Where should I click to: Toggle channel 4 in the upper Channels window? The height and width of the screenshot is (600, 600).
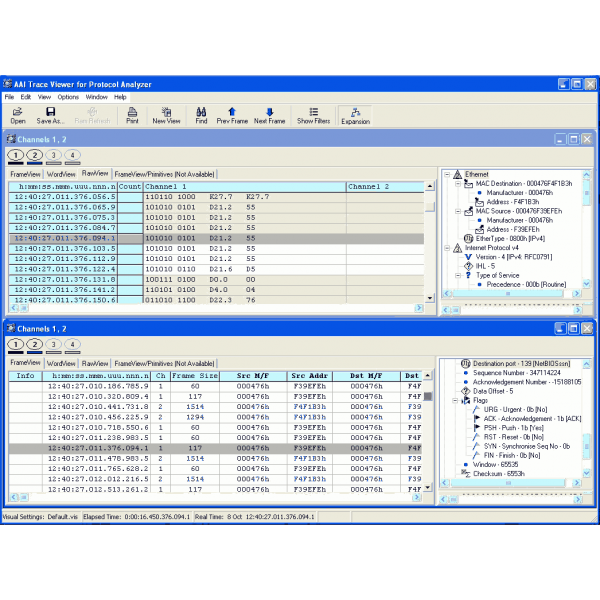pos(72,155)
